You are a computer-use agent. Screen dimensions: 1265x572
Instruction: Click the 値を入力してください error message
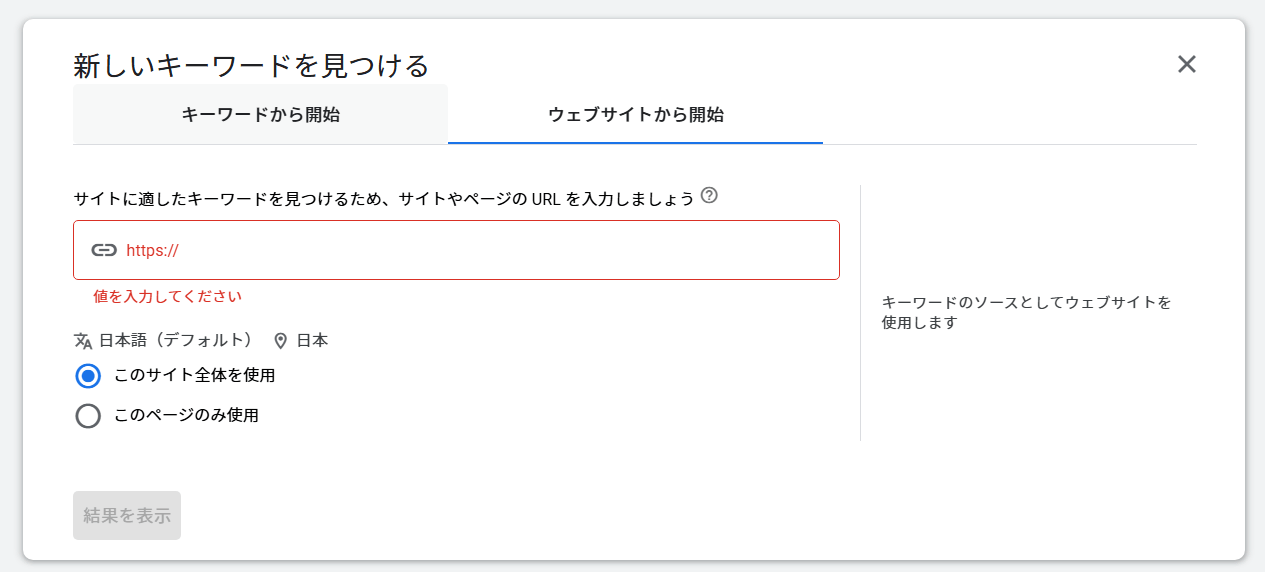tap(167, 296)
